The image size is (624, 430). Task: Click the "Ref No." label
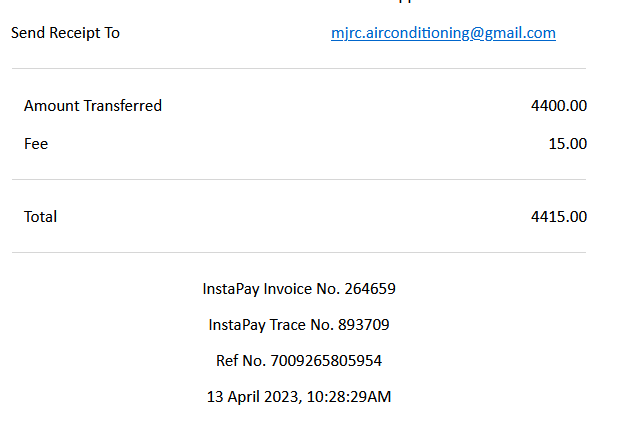pyautogui.click(x=239, y=361)
